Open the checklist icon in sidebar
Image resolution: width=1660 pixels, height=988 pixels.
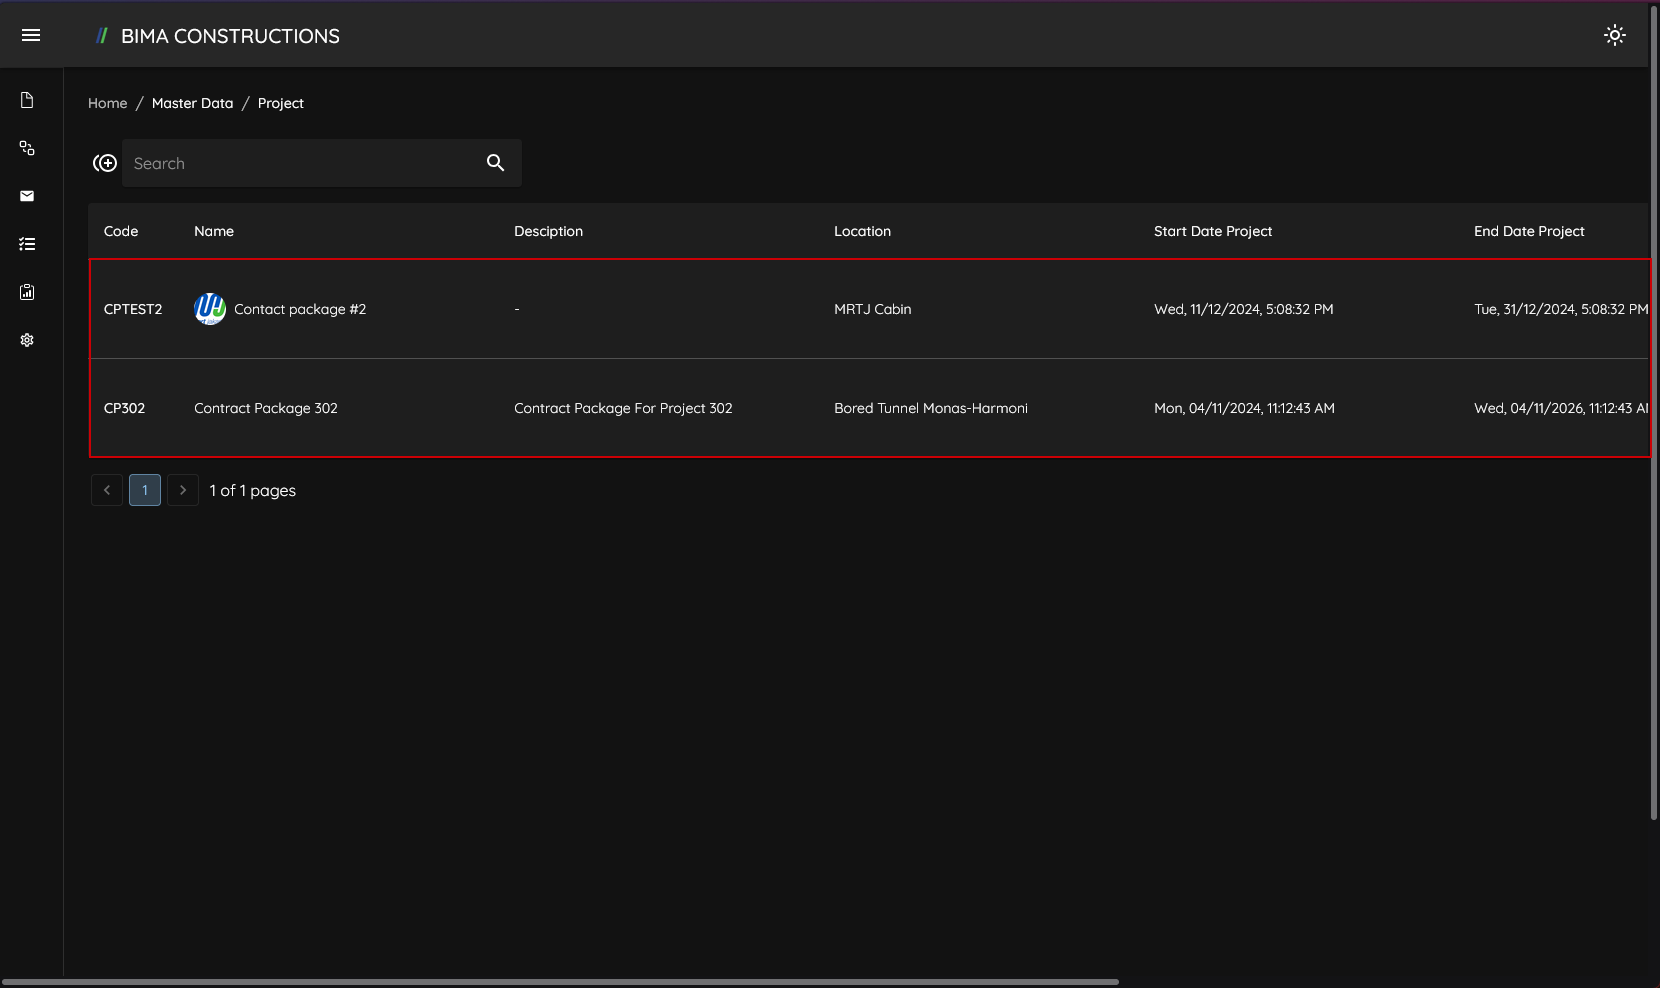tap(27, 244)
